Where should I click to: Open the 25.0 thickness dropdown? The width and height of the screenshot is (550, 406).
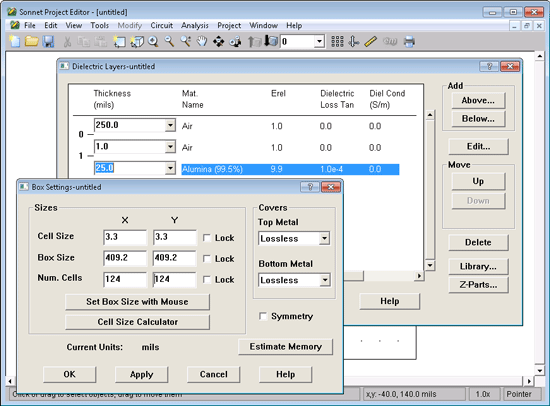tap(170, 168)
